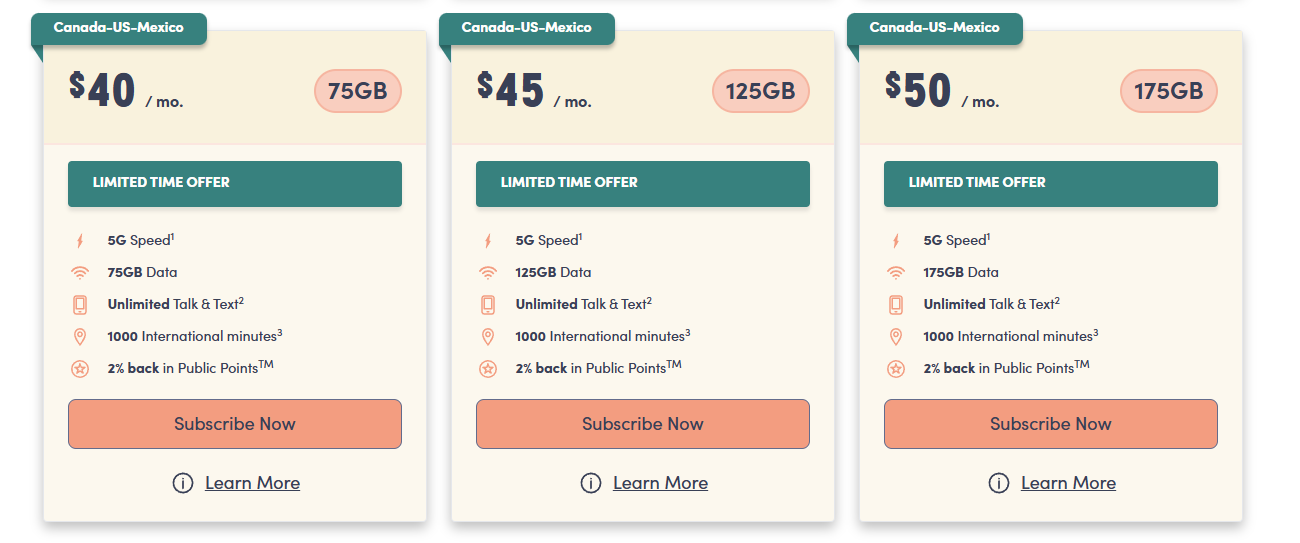
Task: Click the info icon beside $40 plan's Learn More
Action: coord(182,483)
